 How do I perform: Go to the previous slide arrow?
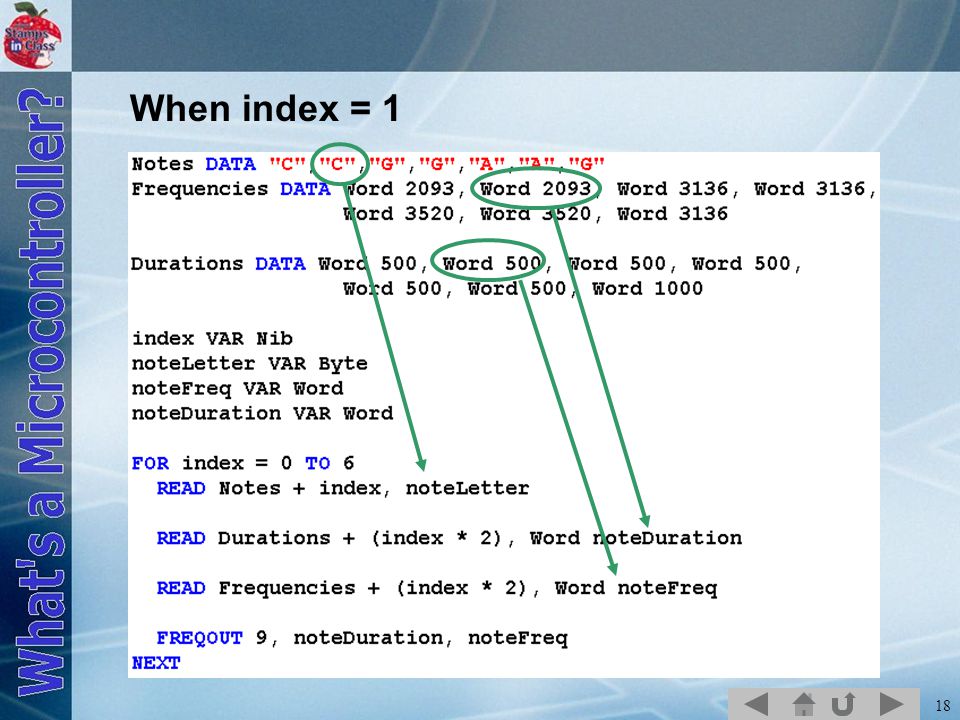click(756, 703)
